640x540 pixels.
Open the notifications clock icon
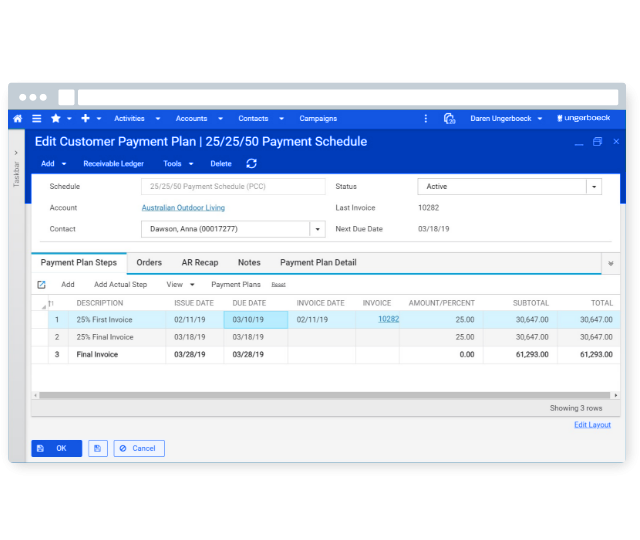click(x=449, y=118)
